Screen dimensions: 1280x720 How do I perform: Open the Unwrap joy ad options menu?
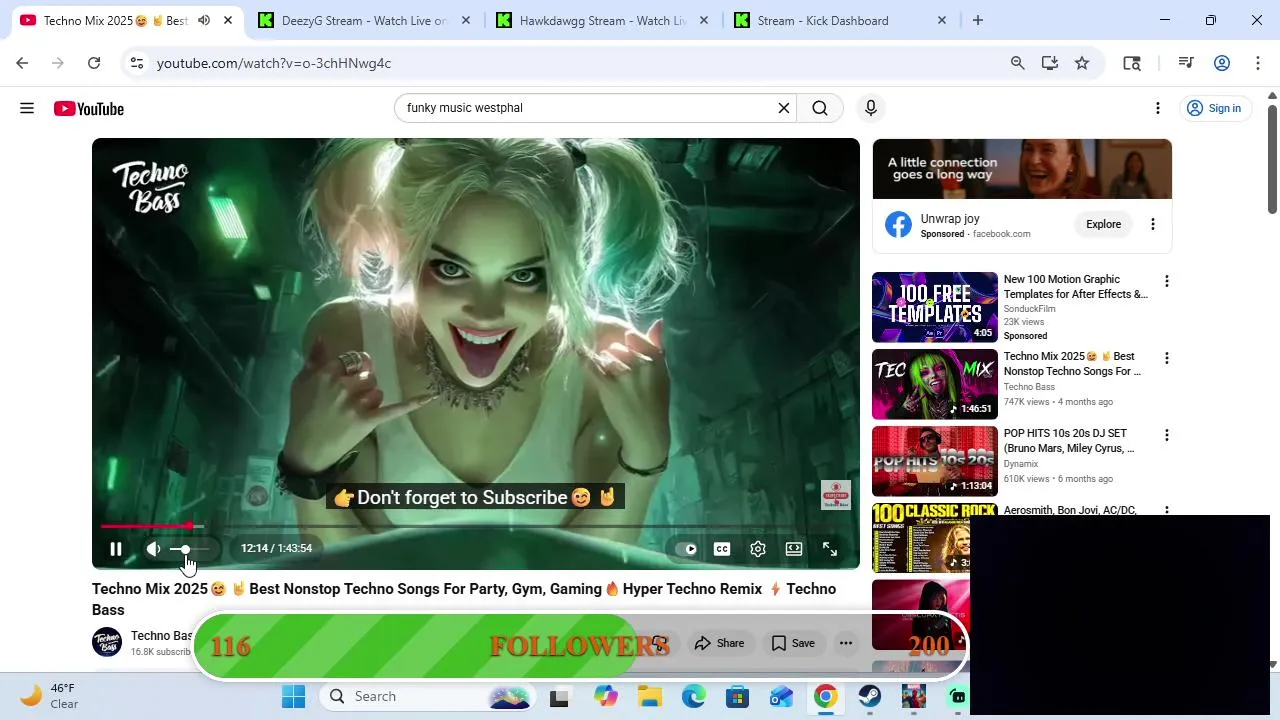coord(1153,224)
